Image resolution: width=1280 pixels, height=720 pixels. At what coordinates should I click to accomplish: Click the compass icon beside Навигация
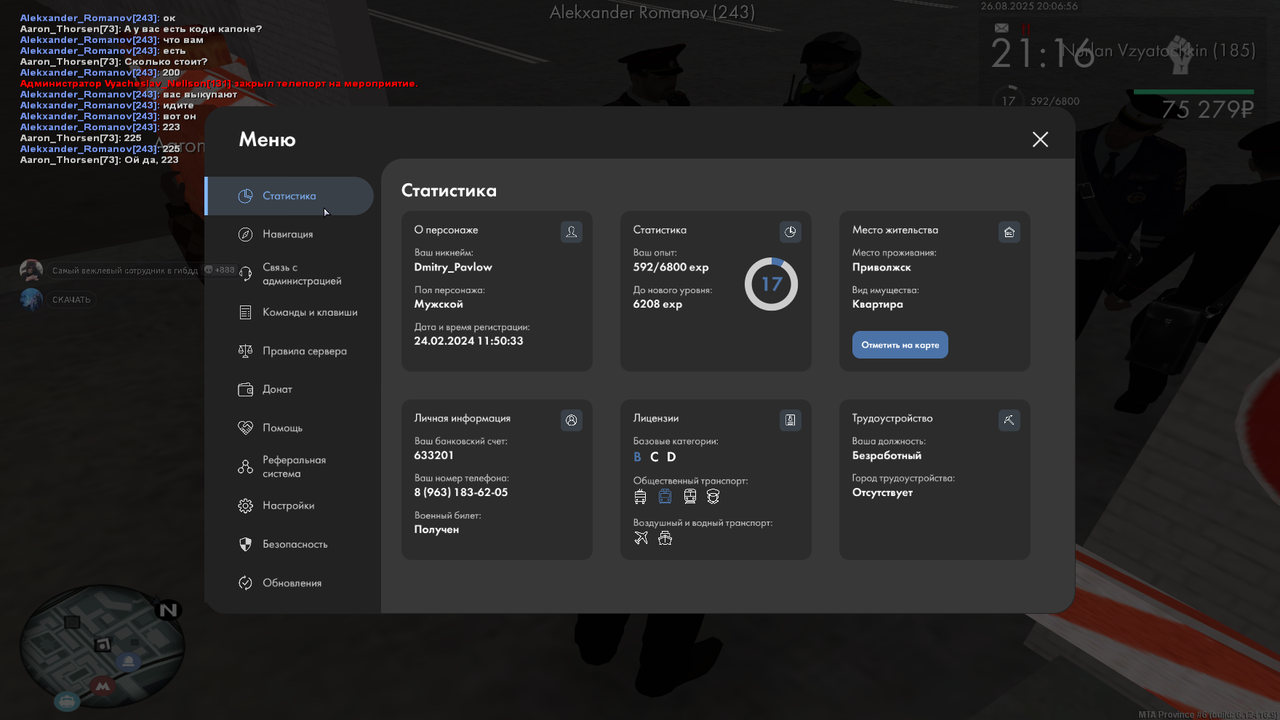[245, 234]
